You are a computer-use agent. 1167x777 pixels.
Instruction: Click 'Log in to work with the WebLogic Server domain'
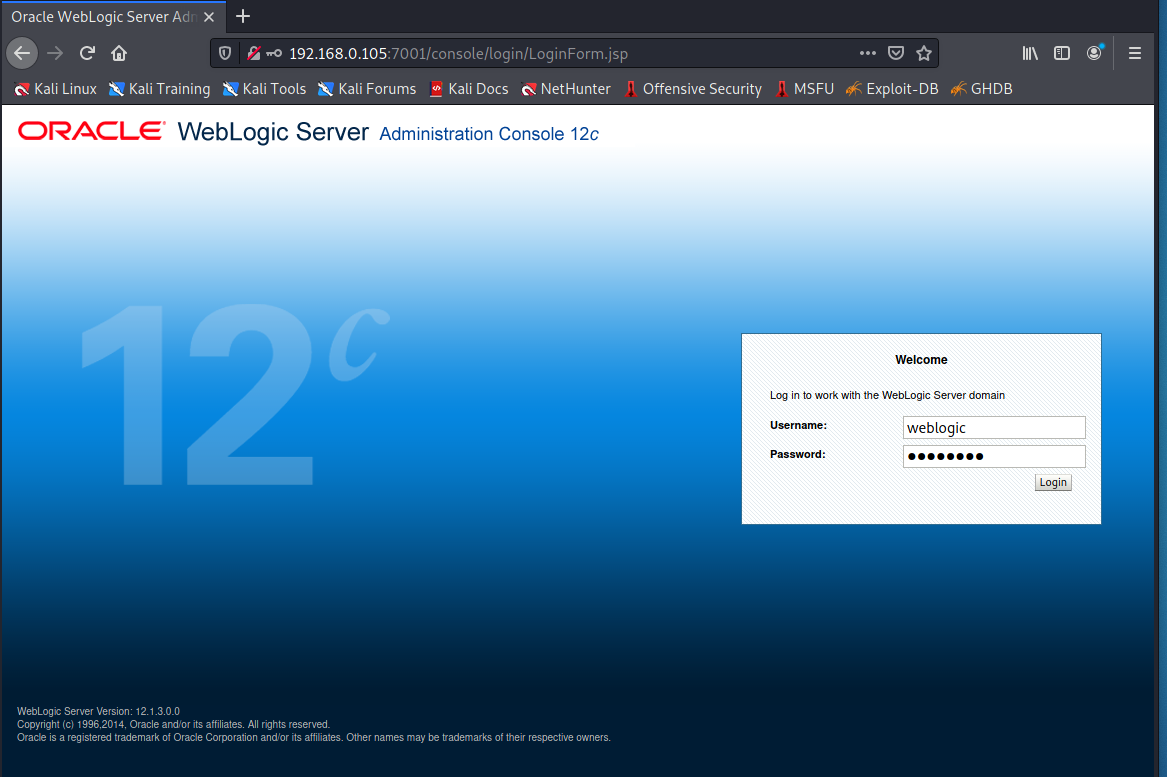[x=887, y=395]
